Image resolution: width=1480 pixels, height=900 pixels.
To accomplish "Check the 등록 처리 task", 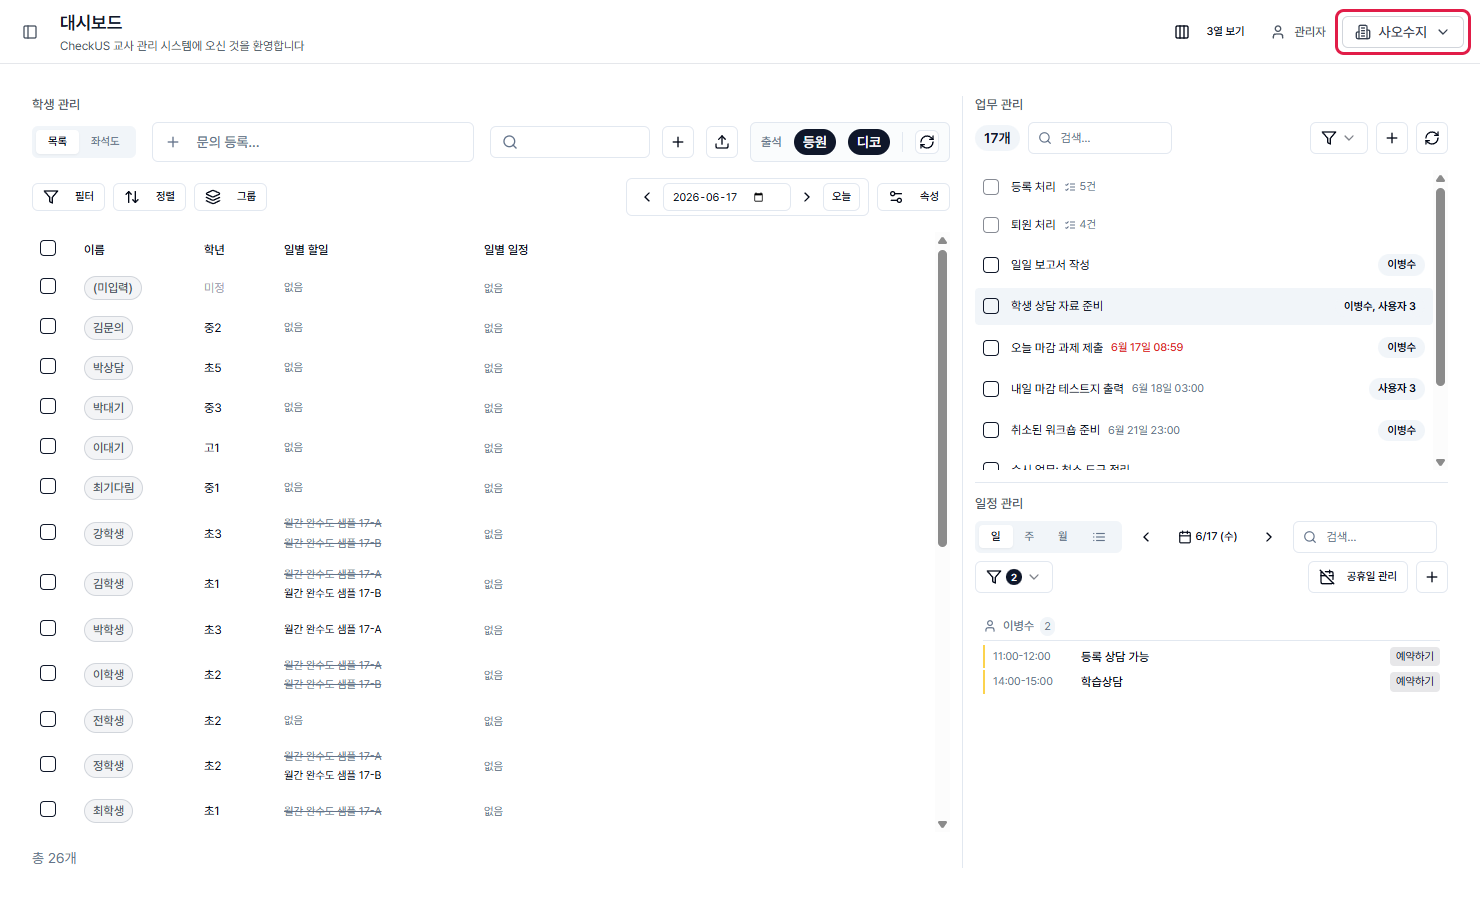I will tap(991, 187).
